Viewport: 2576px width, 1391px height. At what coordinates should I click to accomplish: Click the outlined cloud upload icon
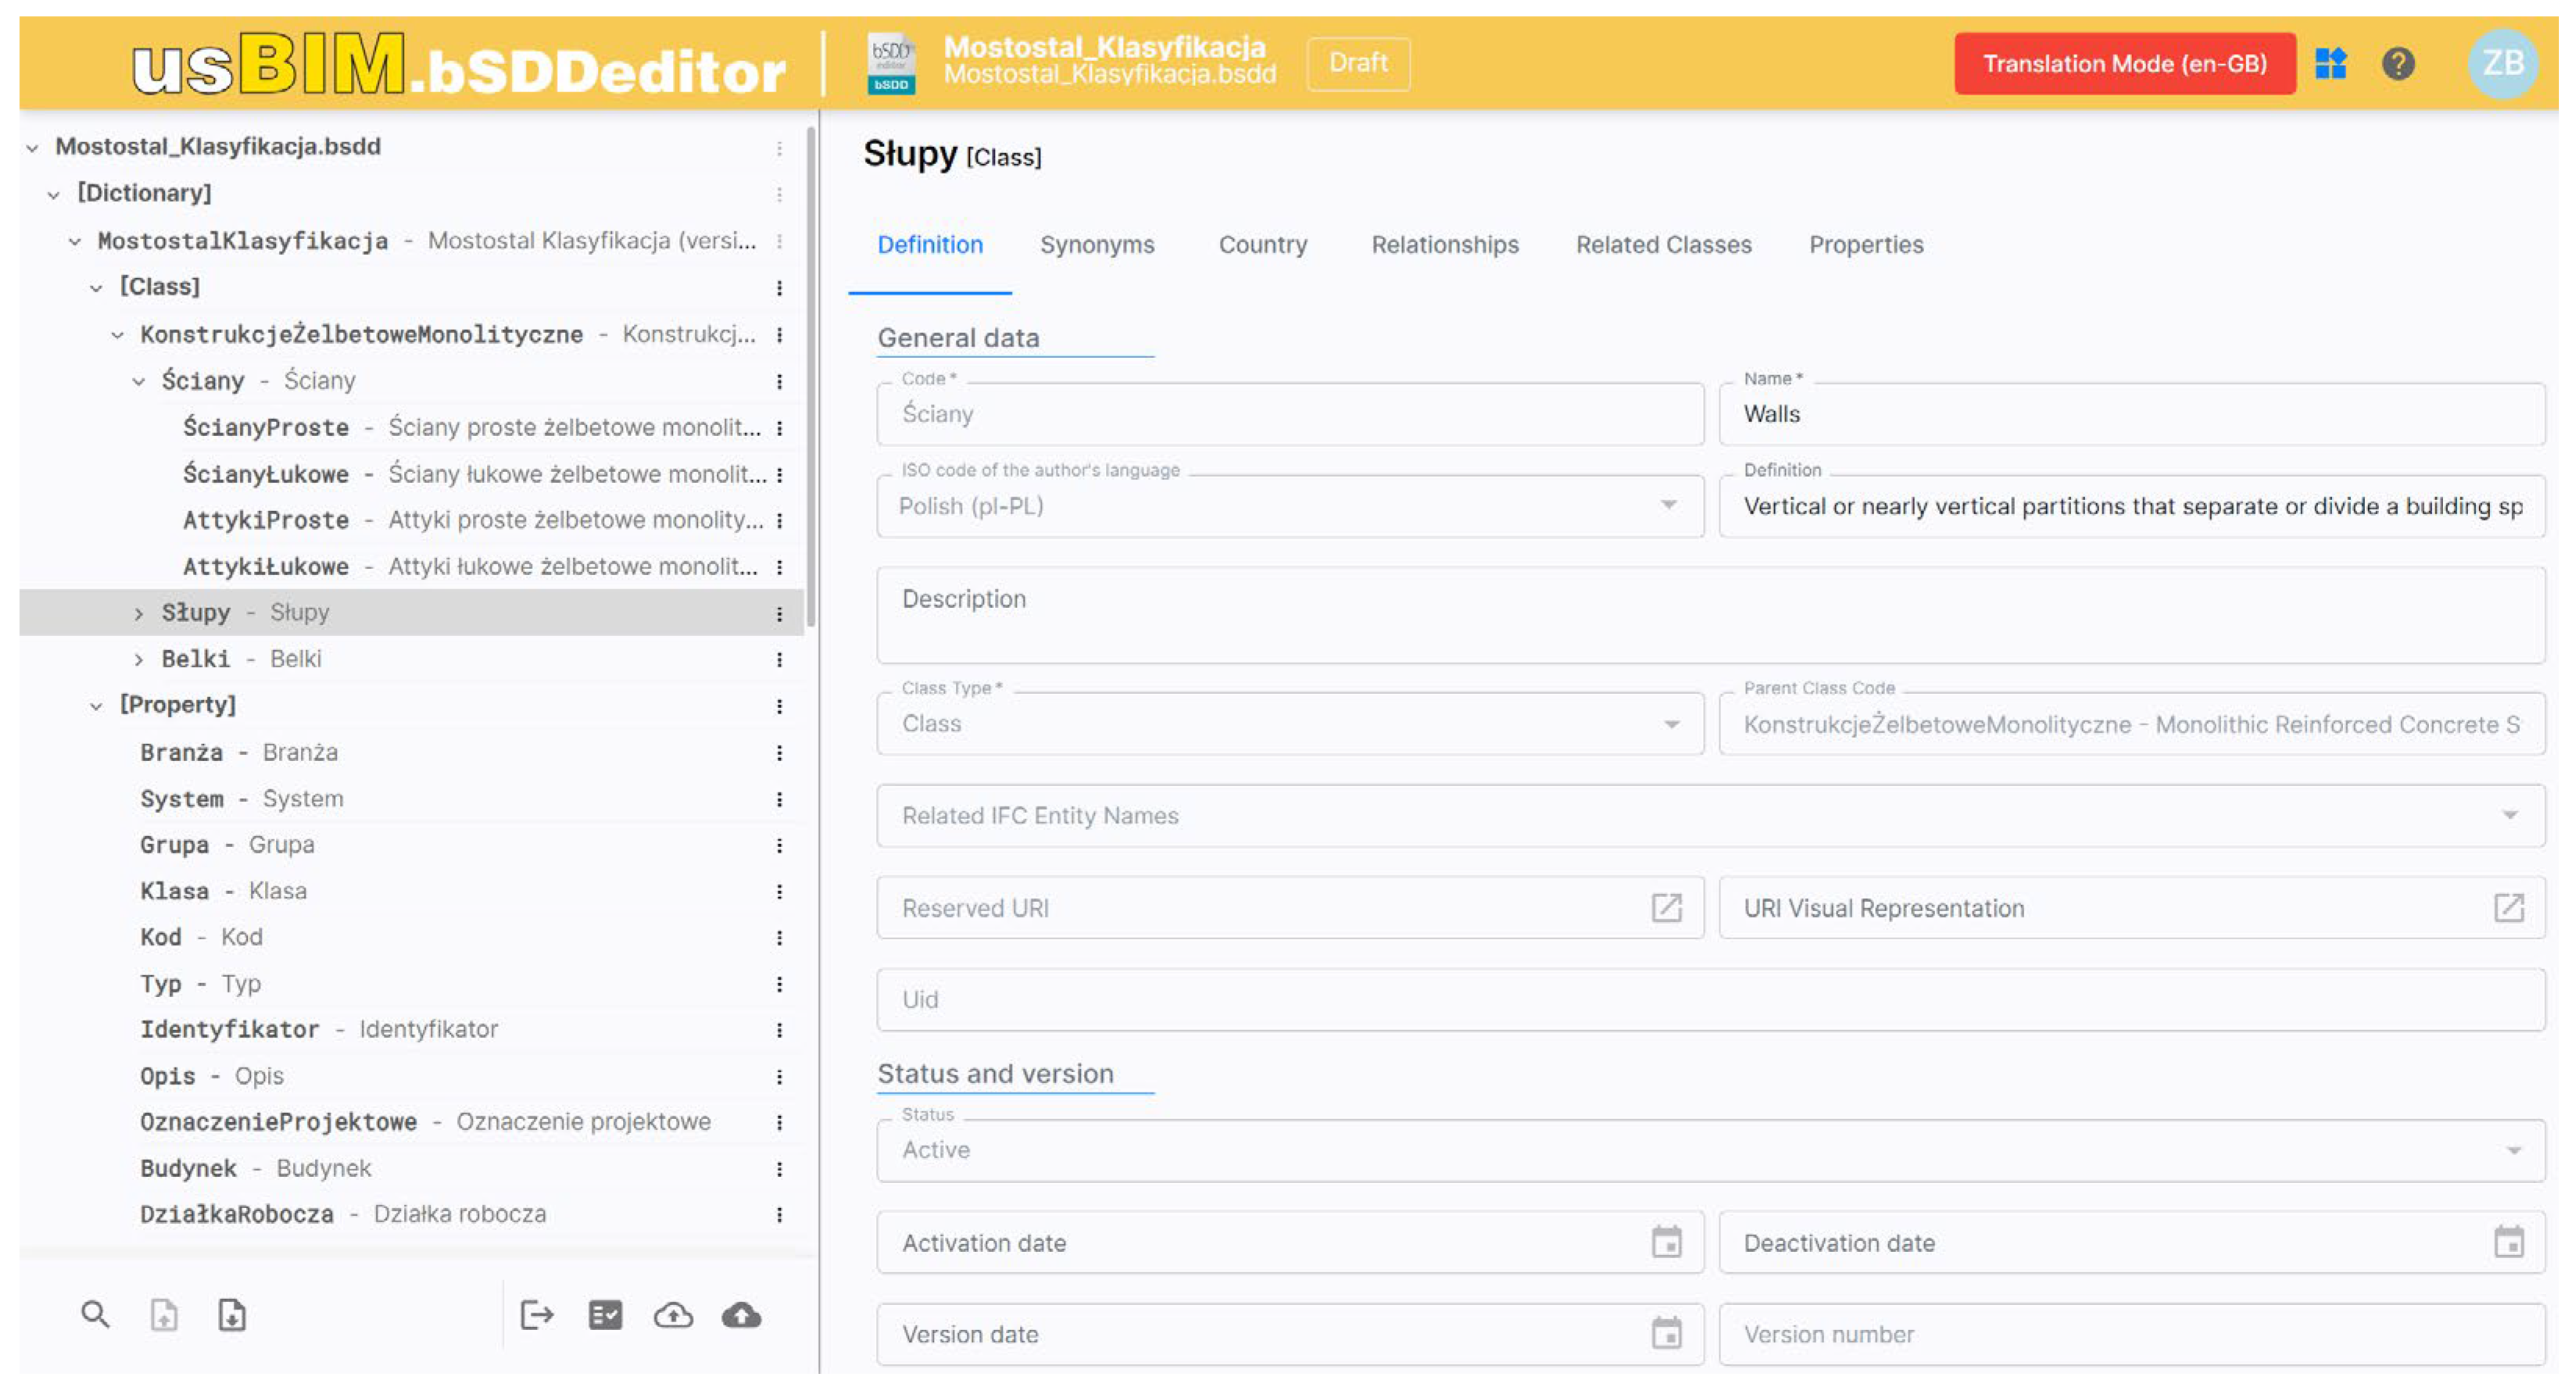tap(673, 1314)
